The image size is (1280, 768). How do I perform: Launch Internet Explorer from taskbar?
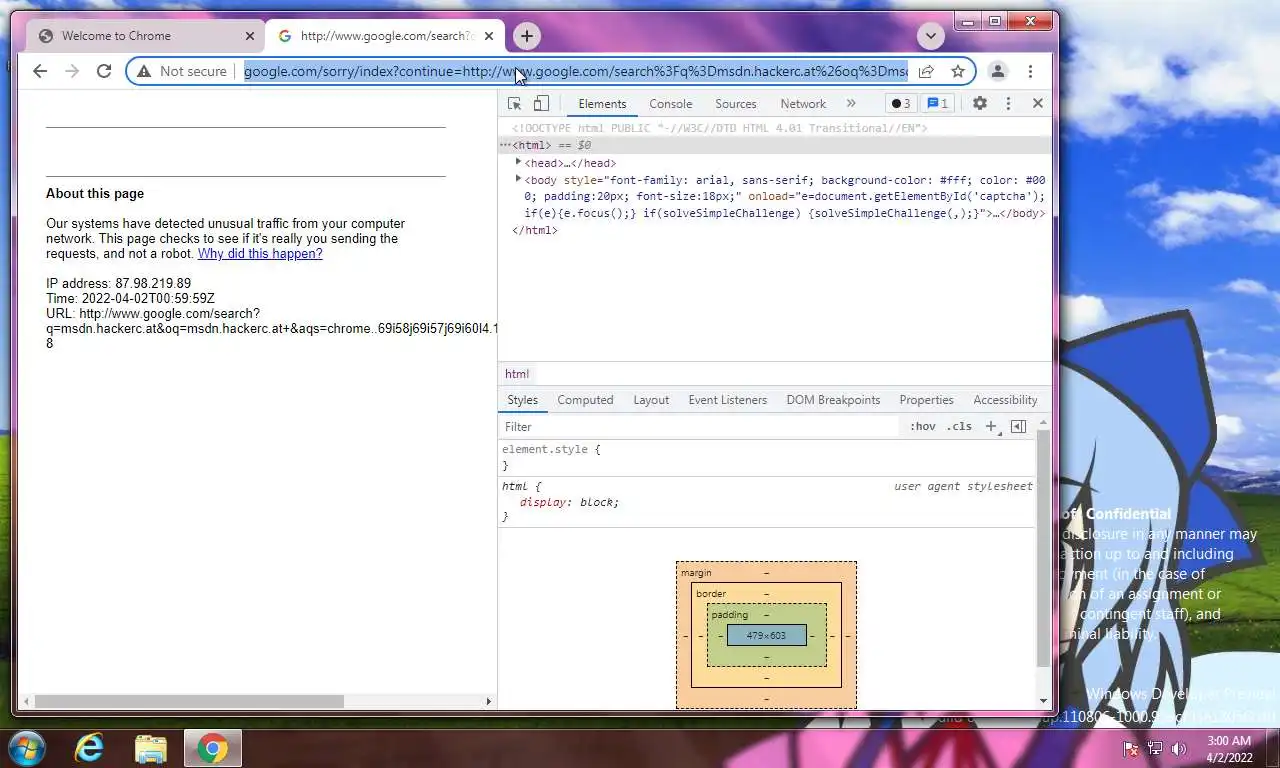coord(90,748)
